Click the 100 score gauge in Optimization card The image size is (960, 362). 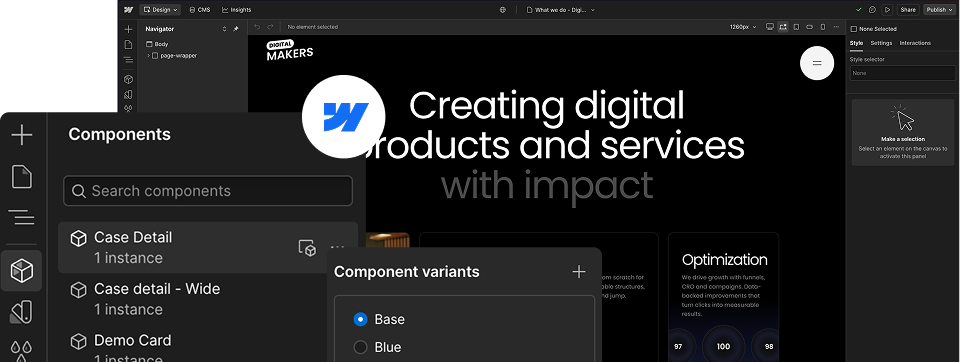tap(723, 346)
